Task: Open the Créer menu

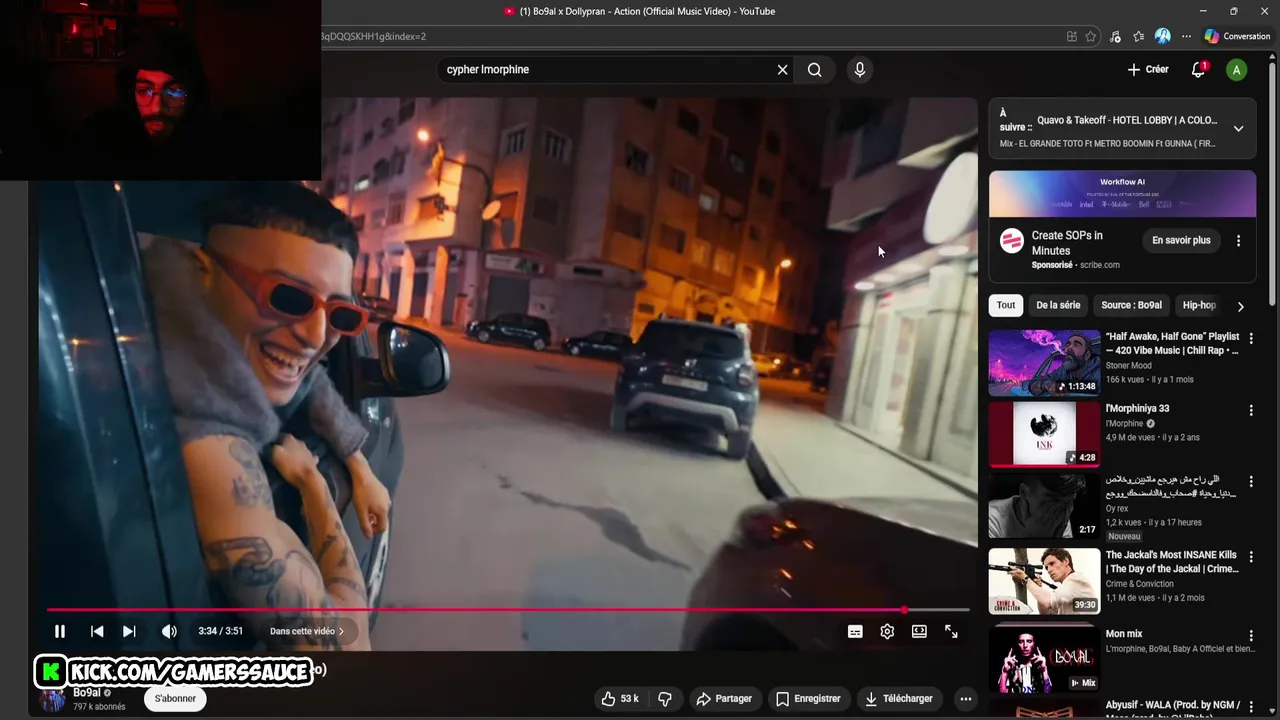Action: coord(1147,69)
